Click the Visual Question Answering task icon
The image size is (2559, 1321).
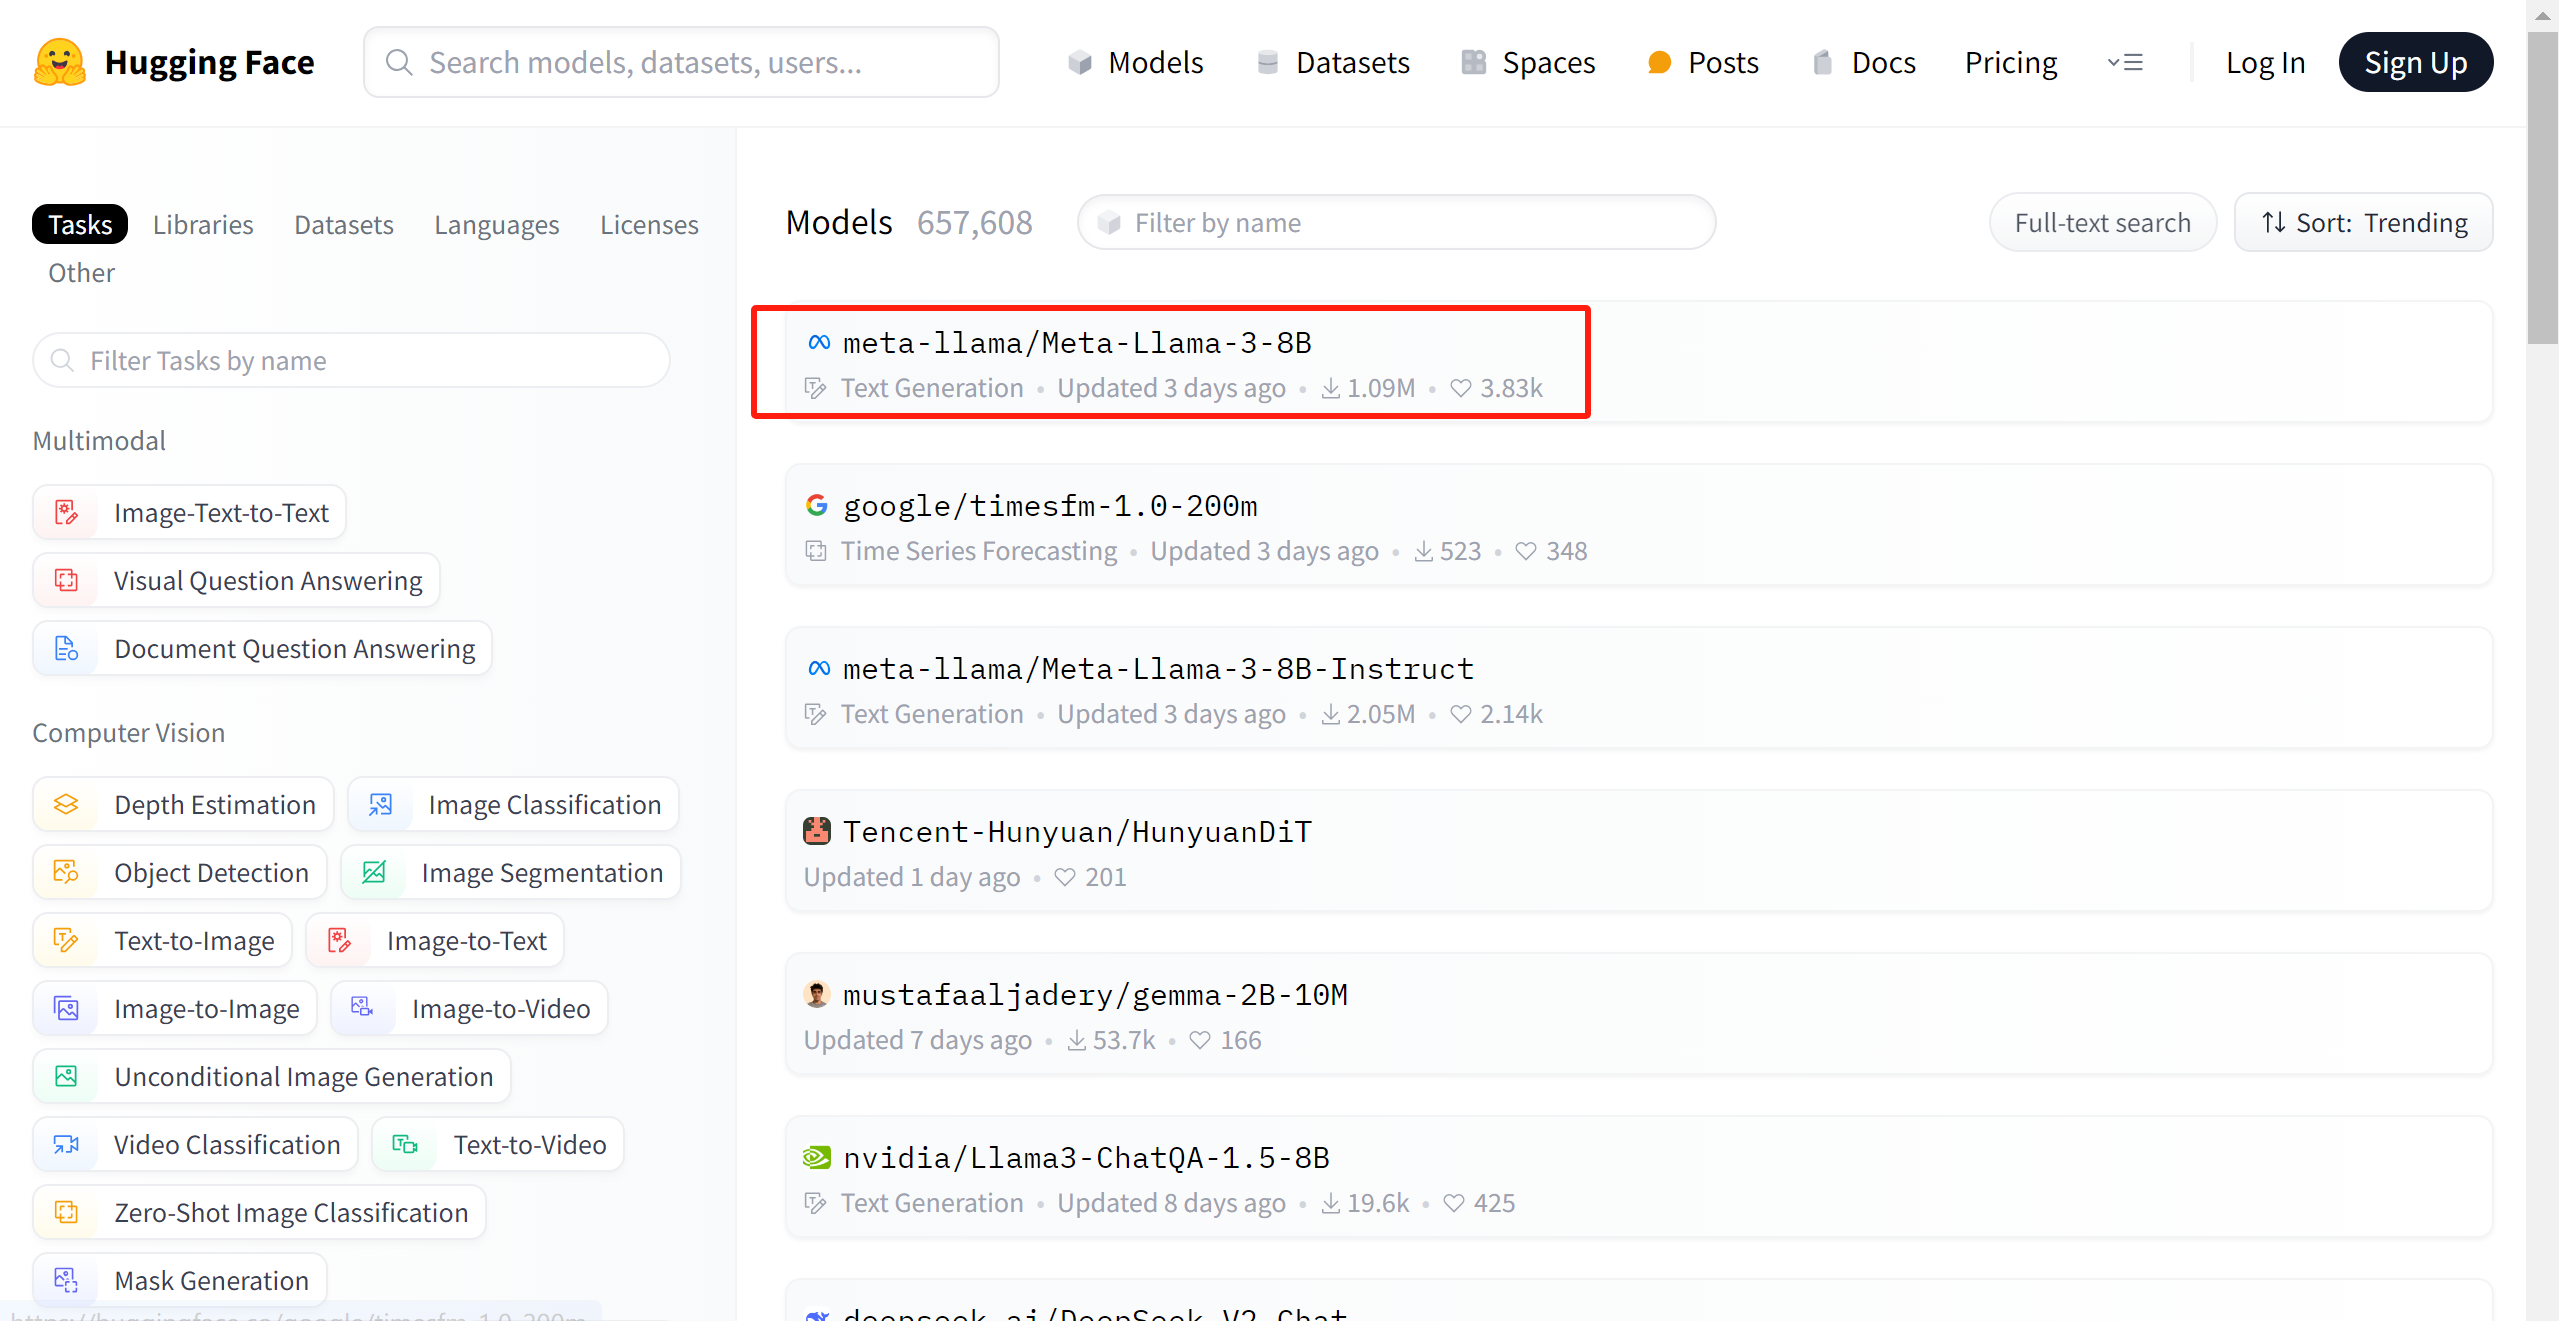point(66,581)
